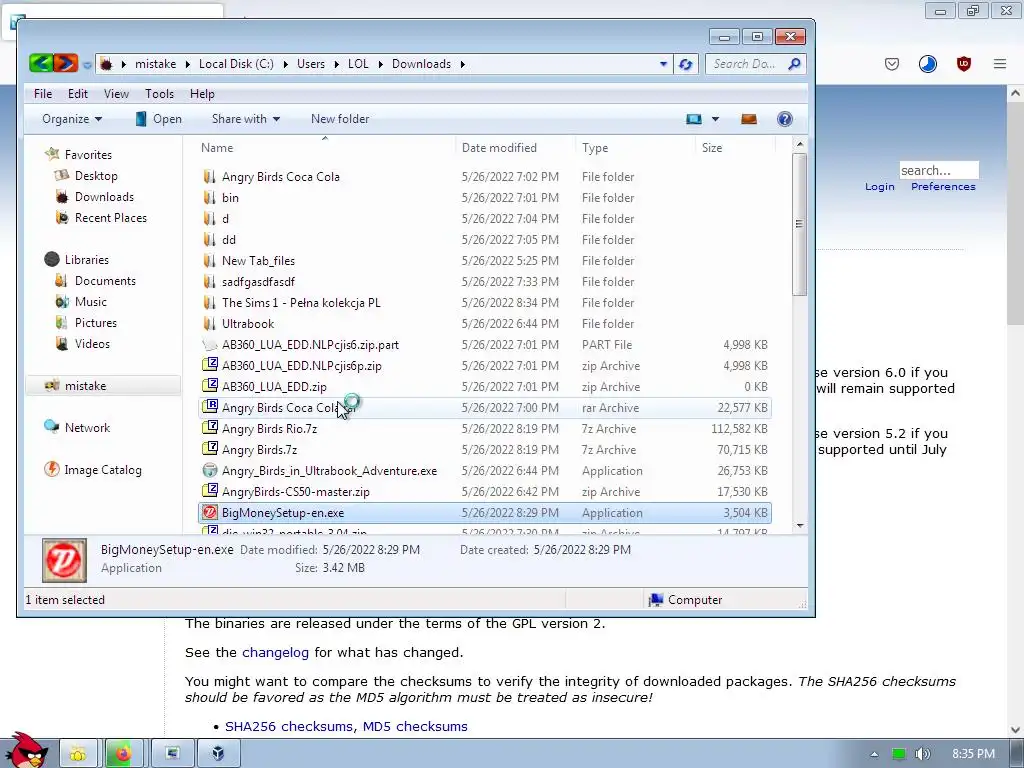Click the refresh icon beside address bar

tap(685, 64)
